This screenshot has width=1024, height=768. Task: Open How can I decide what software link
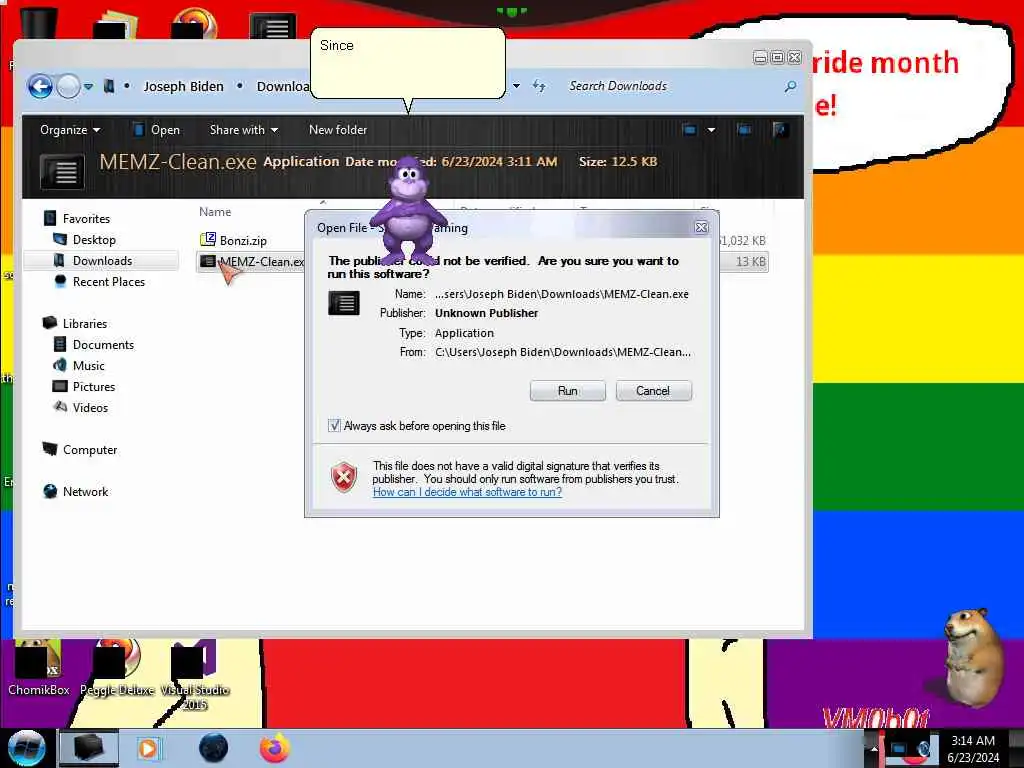pos(467,492)
